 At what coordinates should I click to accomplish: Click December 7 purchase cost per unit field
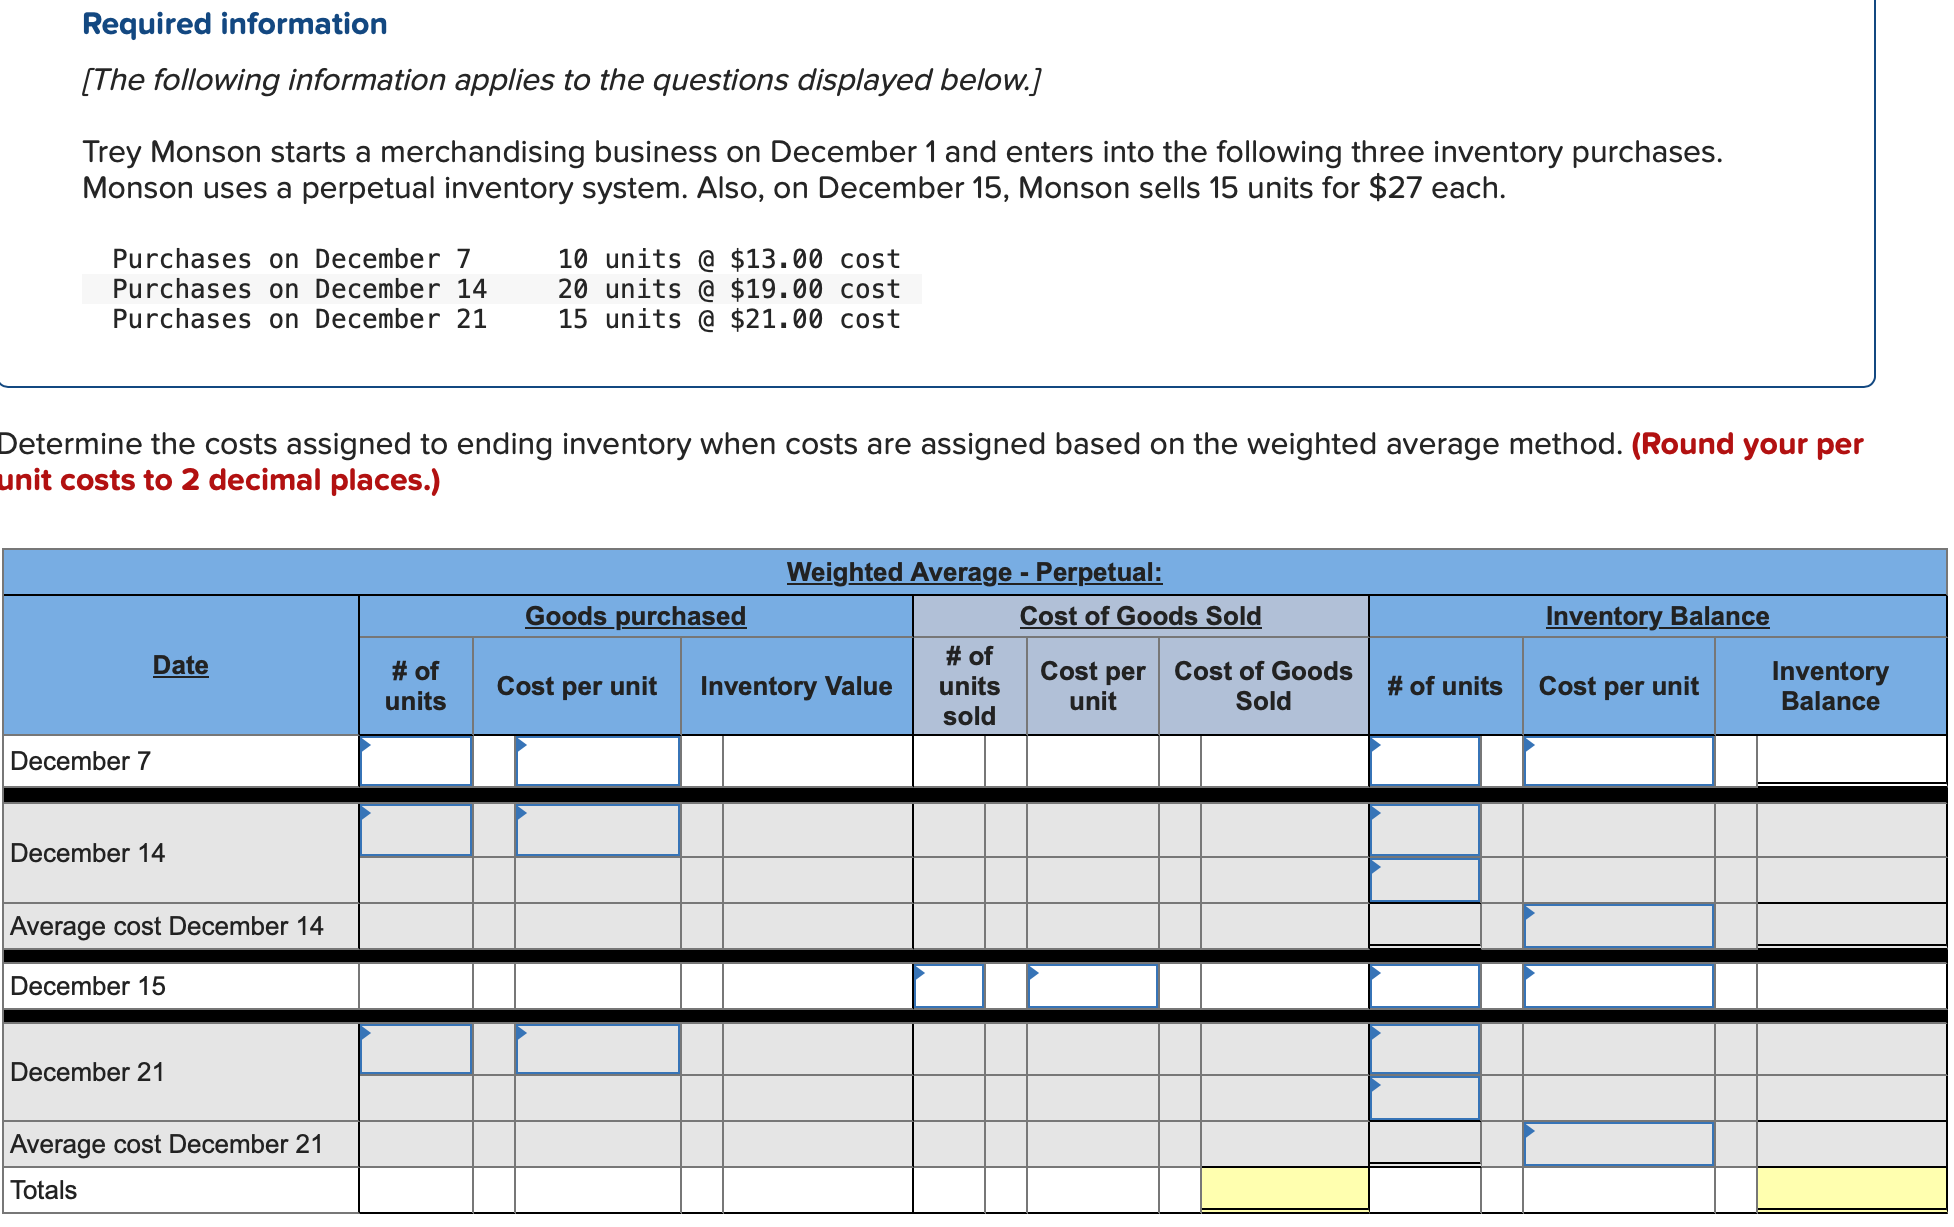[x=597, y=761]
